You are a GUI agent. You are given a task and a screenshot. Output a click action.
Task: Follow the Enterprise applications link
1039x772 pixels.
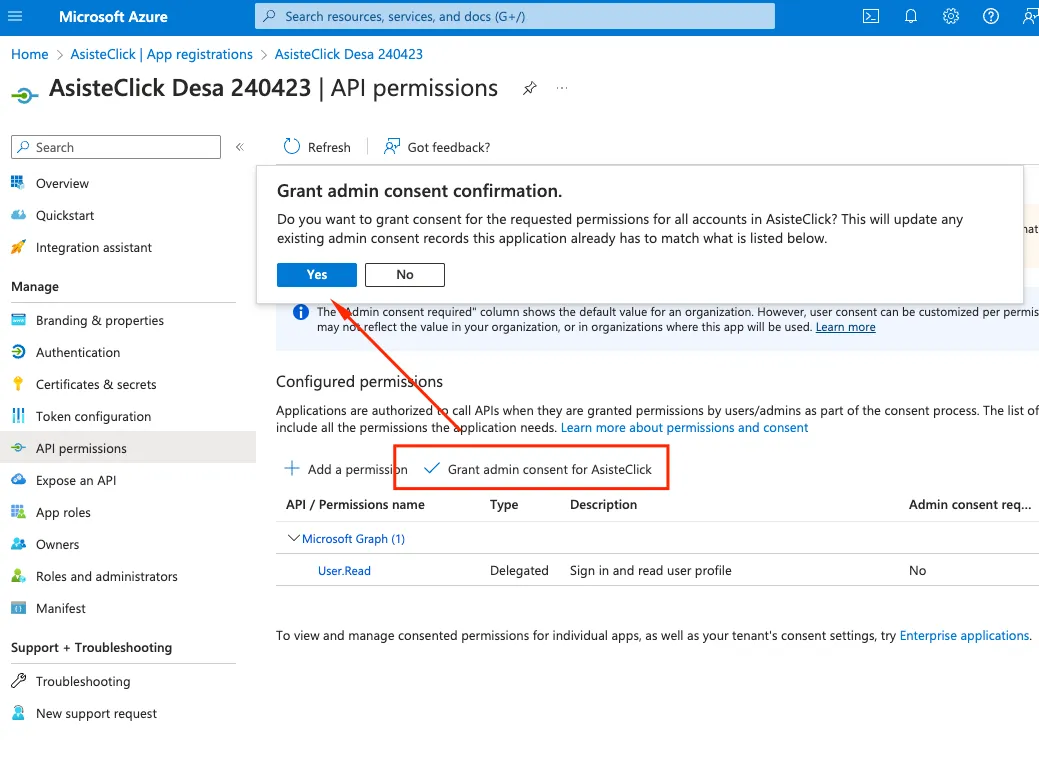pyautogui.click(x=964, y=635)
